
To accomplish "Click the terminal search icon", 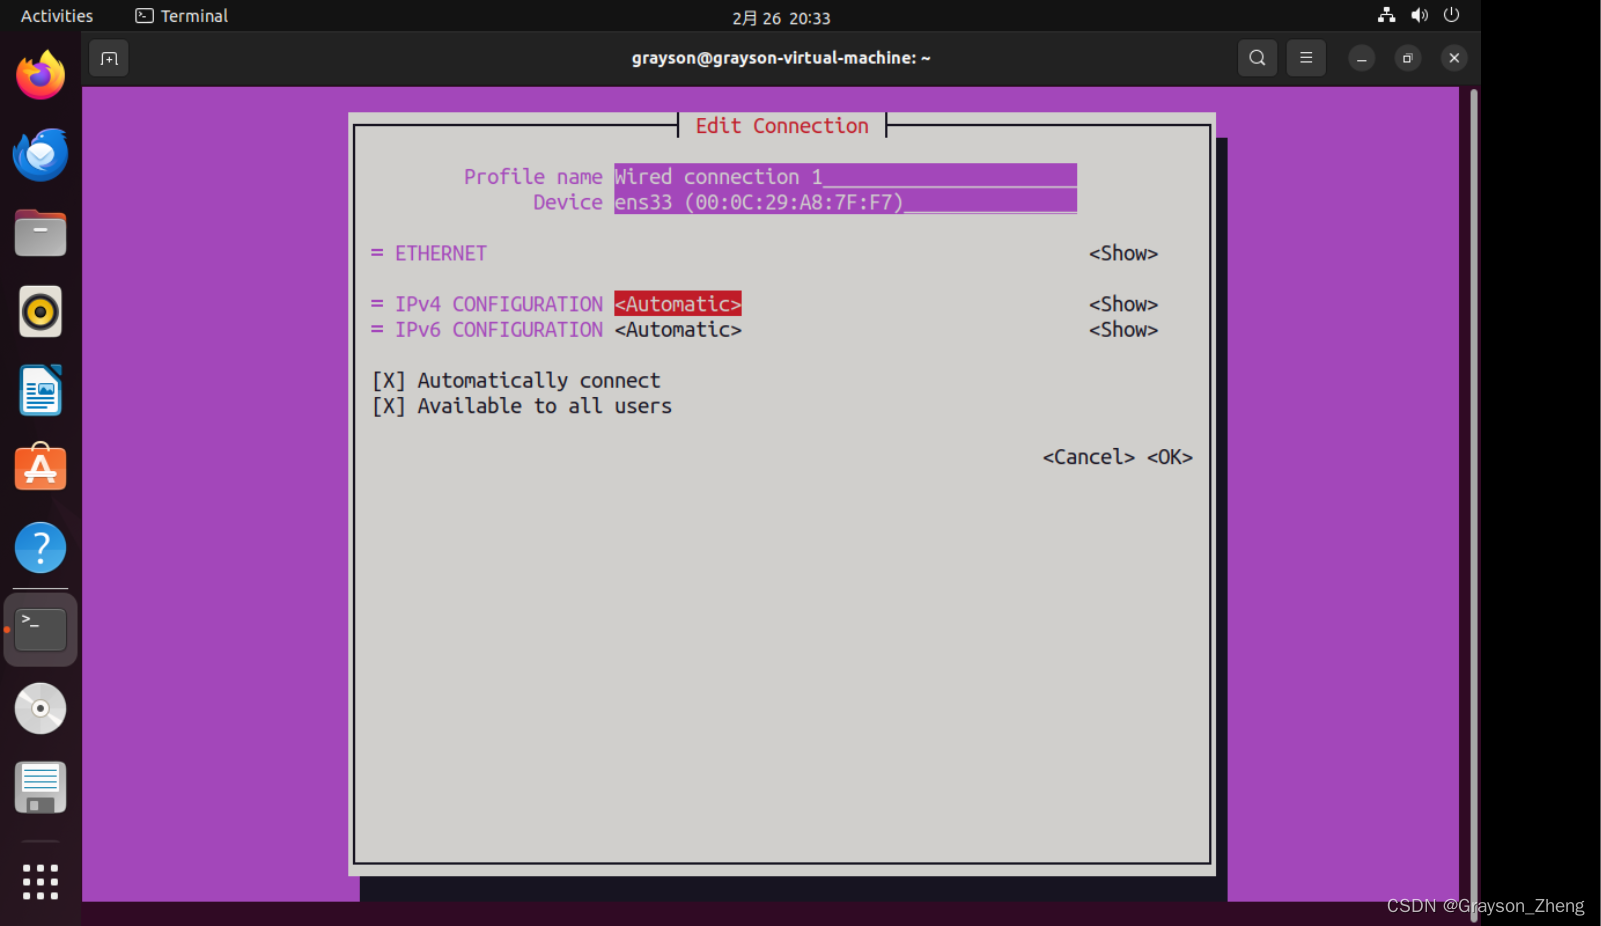I will [1257, 58].
